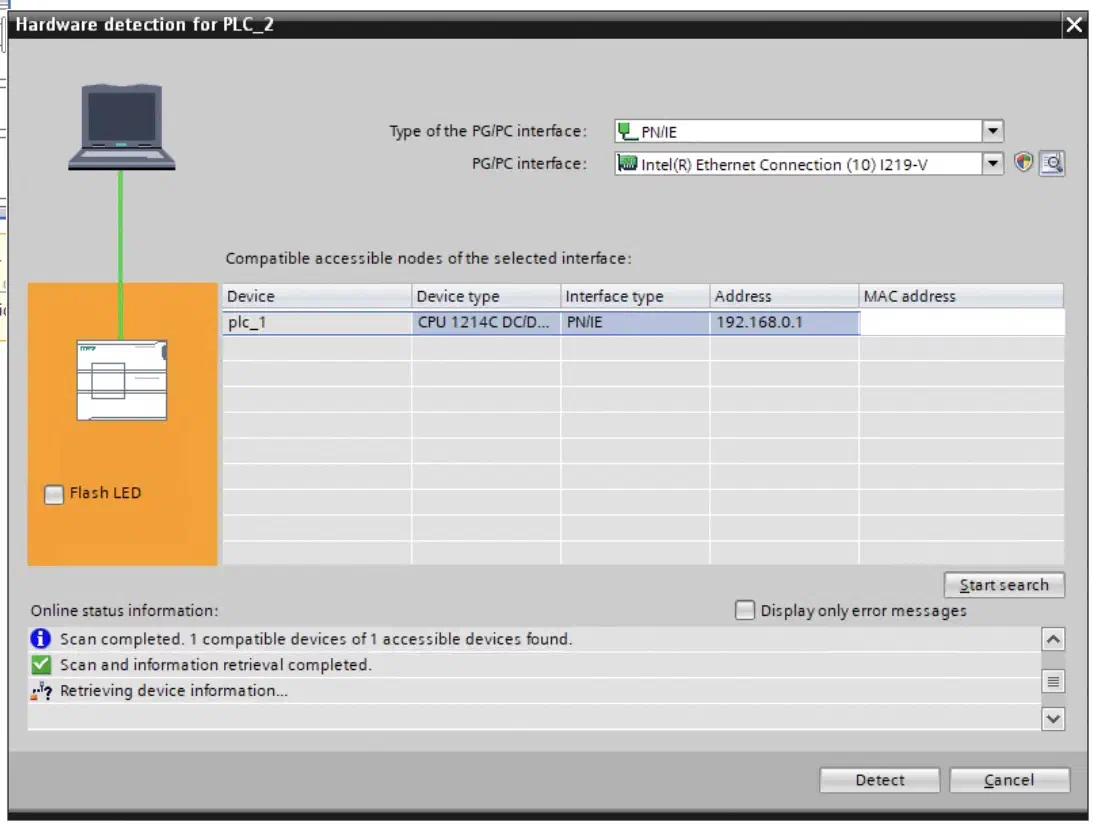The height and width of the screenshot is (828, 1100).
Task: Click 'Scan and information retrieval completed.' message
Action: click(x=216, y=665)
